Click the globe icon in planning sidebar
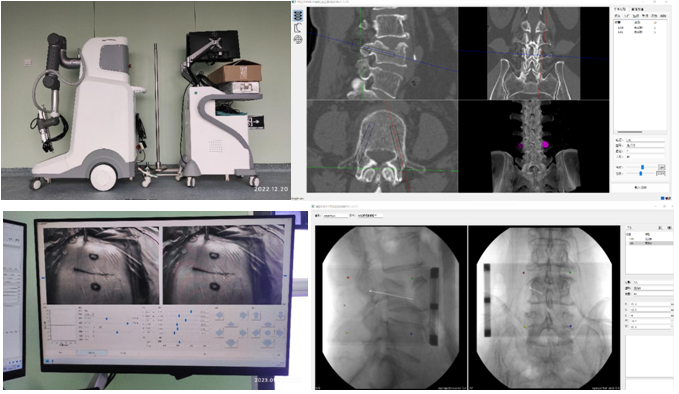Viewport: 679px width, 394px height. click(298, 40)
